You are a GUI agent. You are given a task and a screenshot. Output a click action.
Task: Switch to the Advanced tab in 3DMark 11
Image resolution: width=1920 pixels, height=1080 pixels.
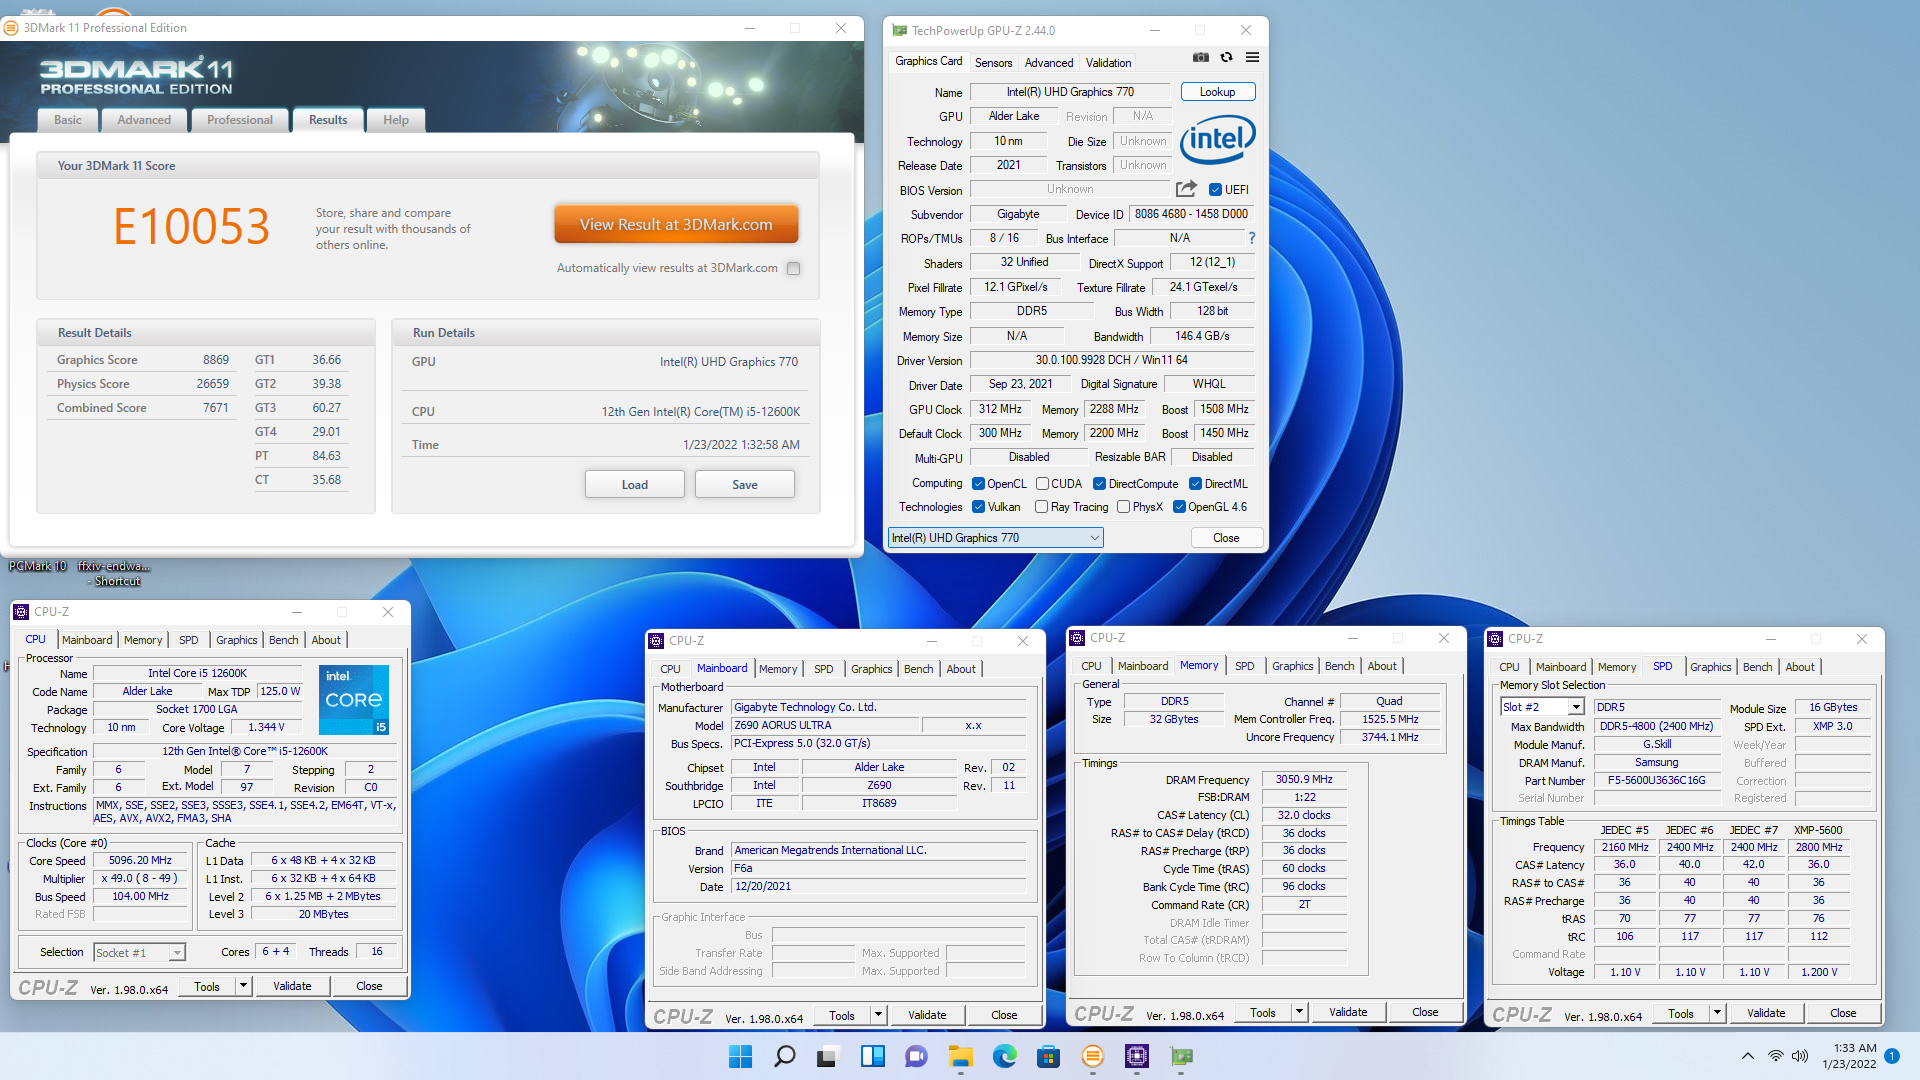144,120
